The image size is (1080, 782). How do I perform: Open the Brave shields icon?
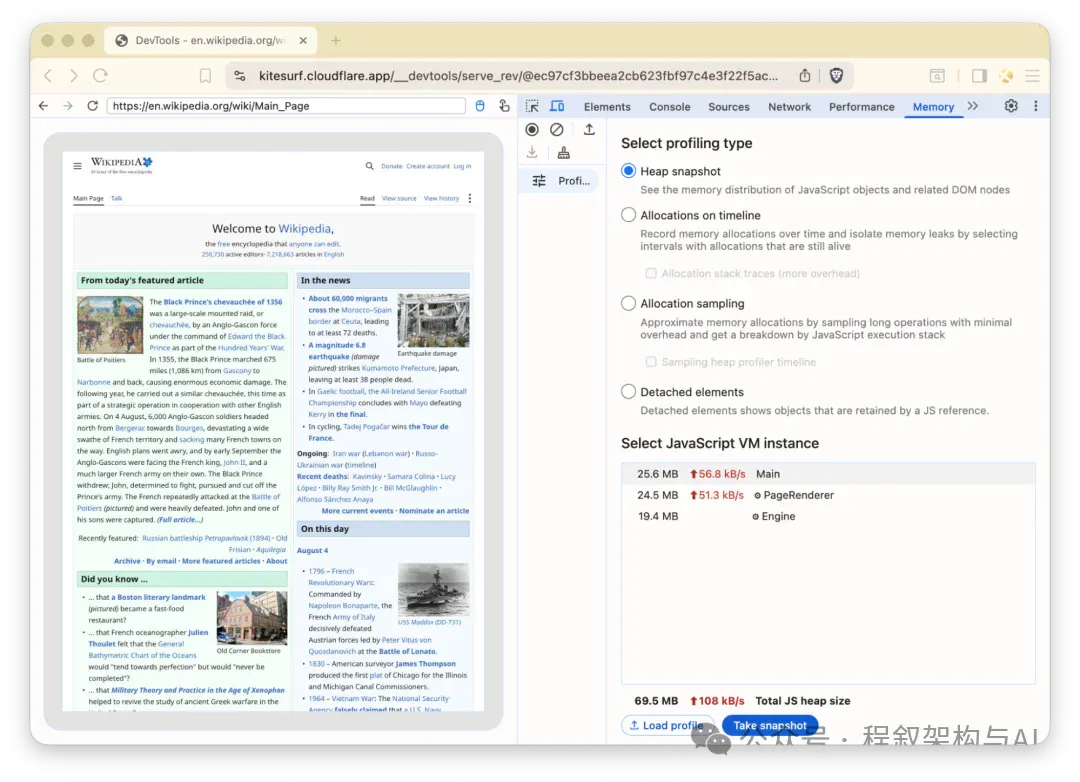(x=836, y=76)
